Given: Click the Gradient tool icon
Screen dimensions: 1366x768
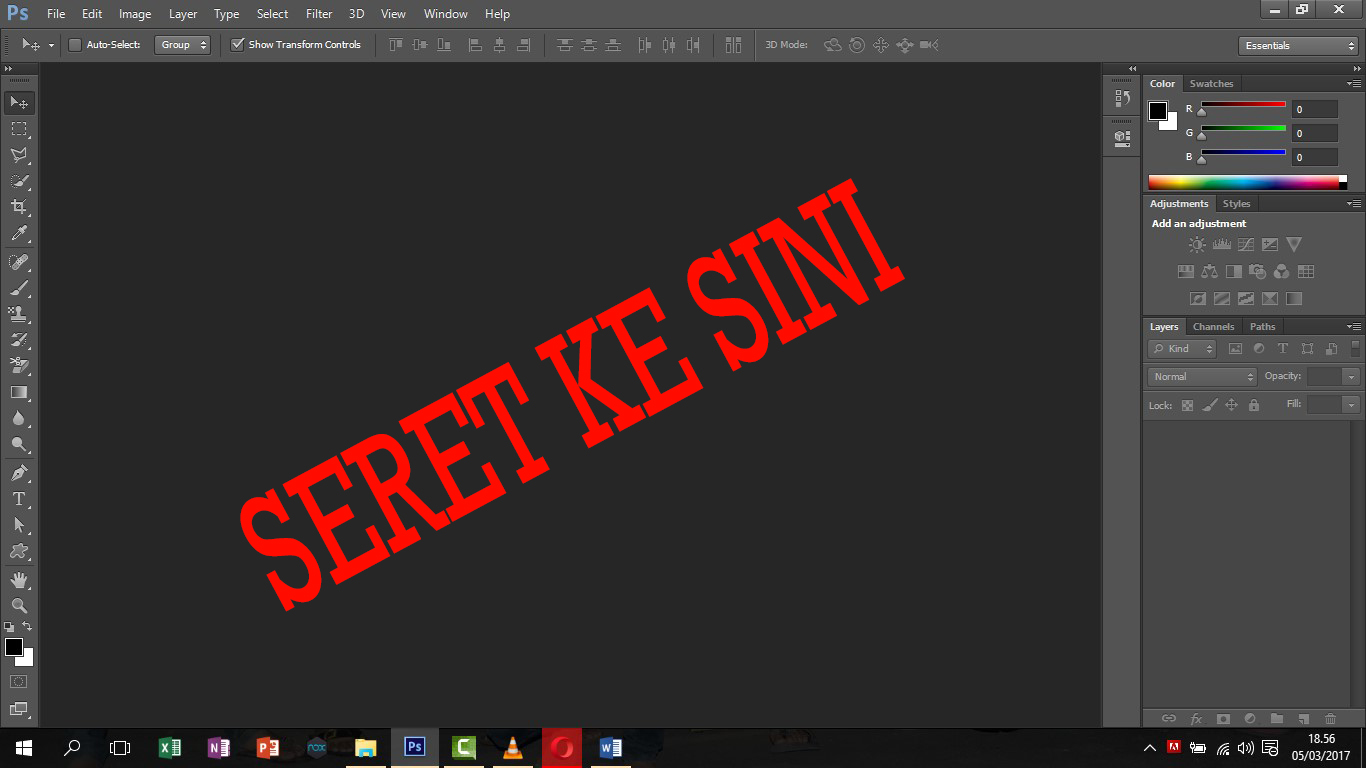Looking at the screenshot, I should pos(19,392).
